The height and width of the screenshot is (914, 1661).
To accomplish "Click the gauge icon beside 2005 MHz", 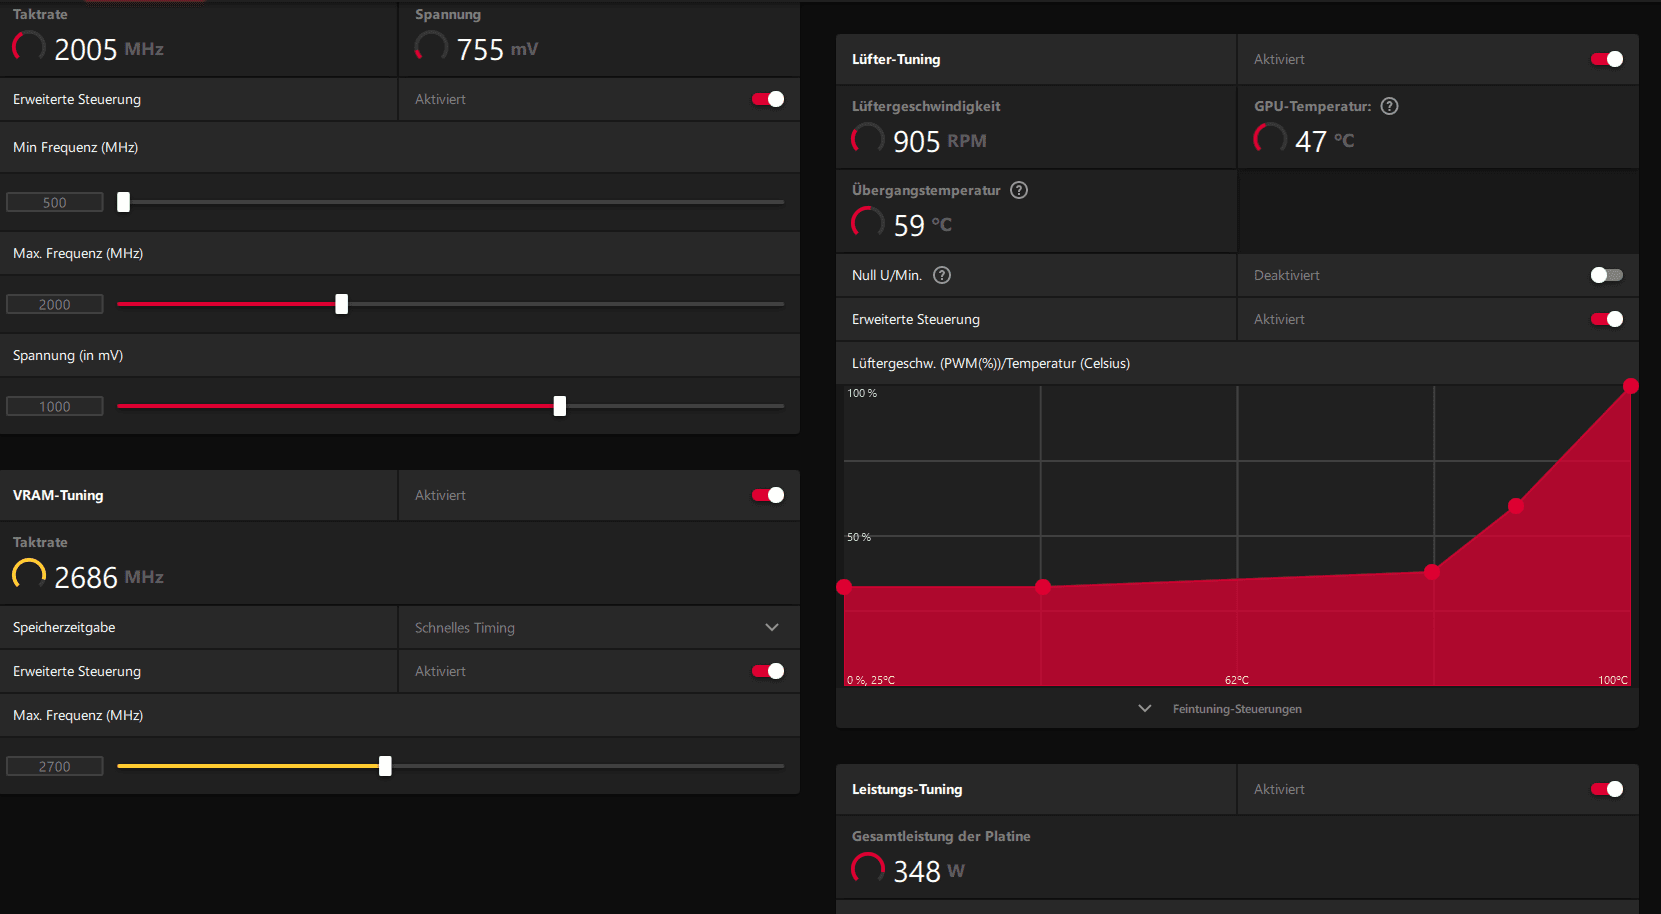I will 29,47.
